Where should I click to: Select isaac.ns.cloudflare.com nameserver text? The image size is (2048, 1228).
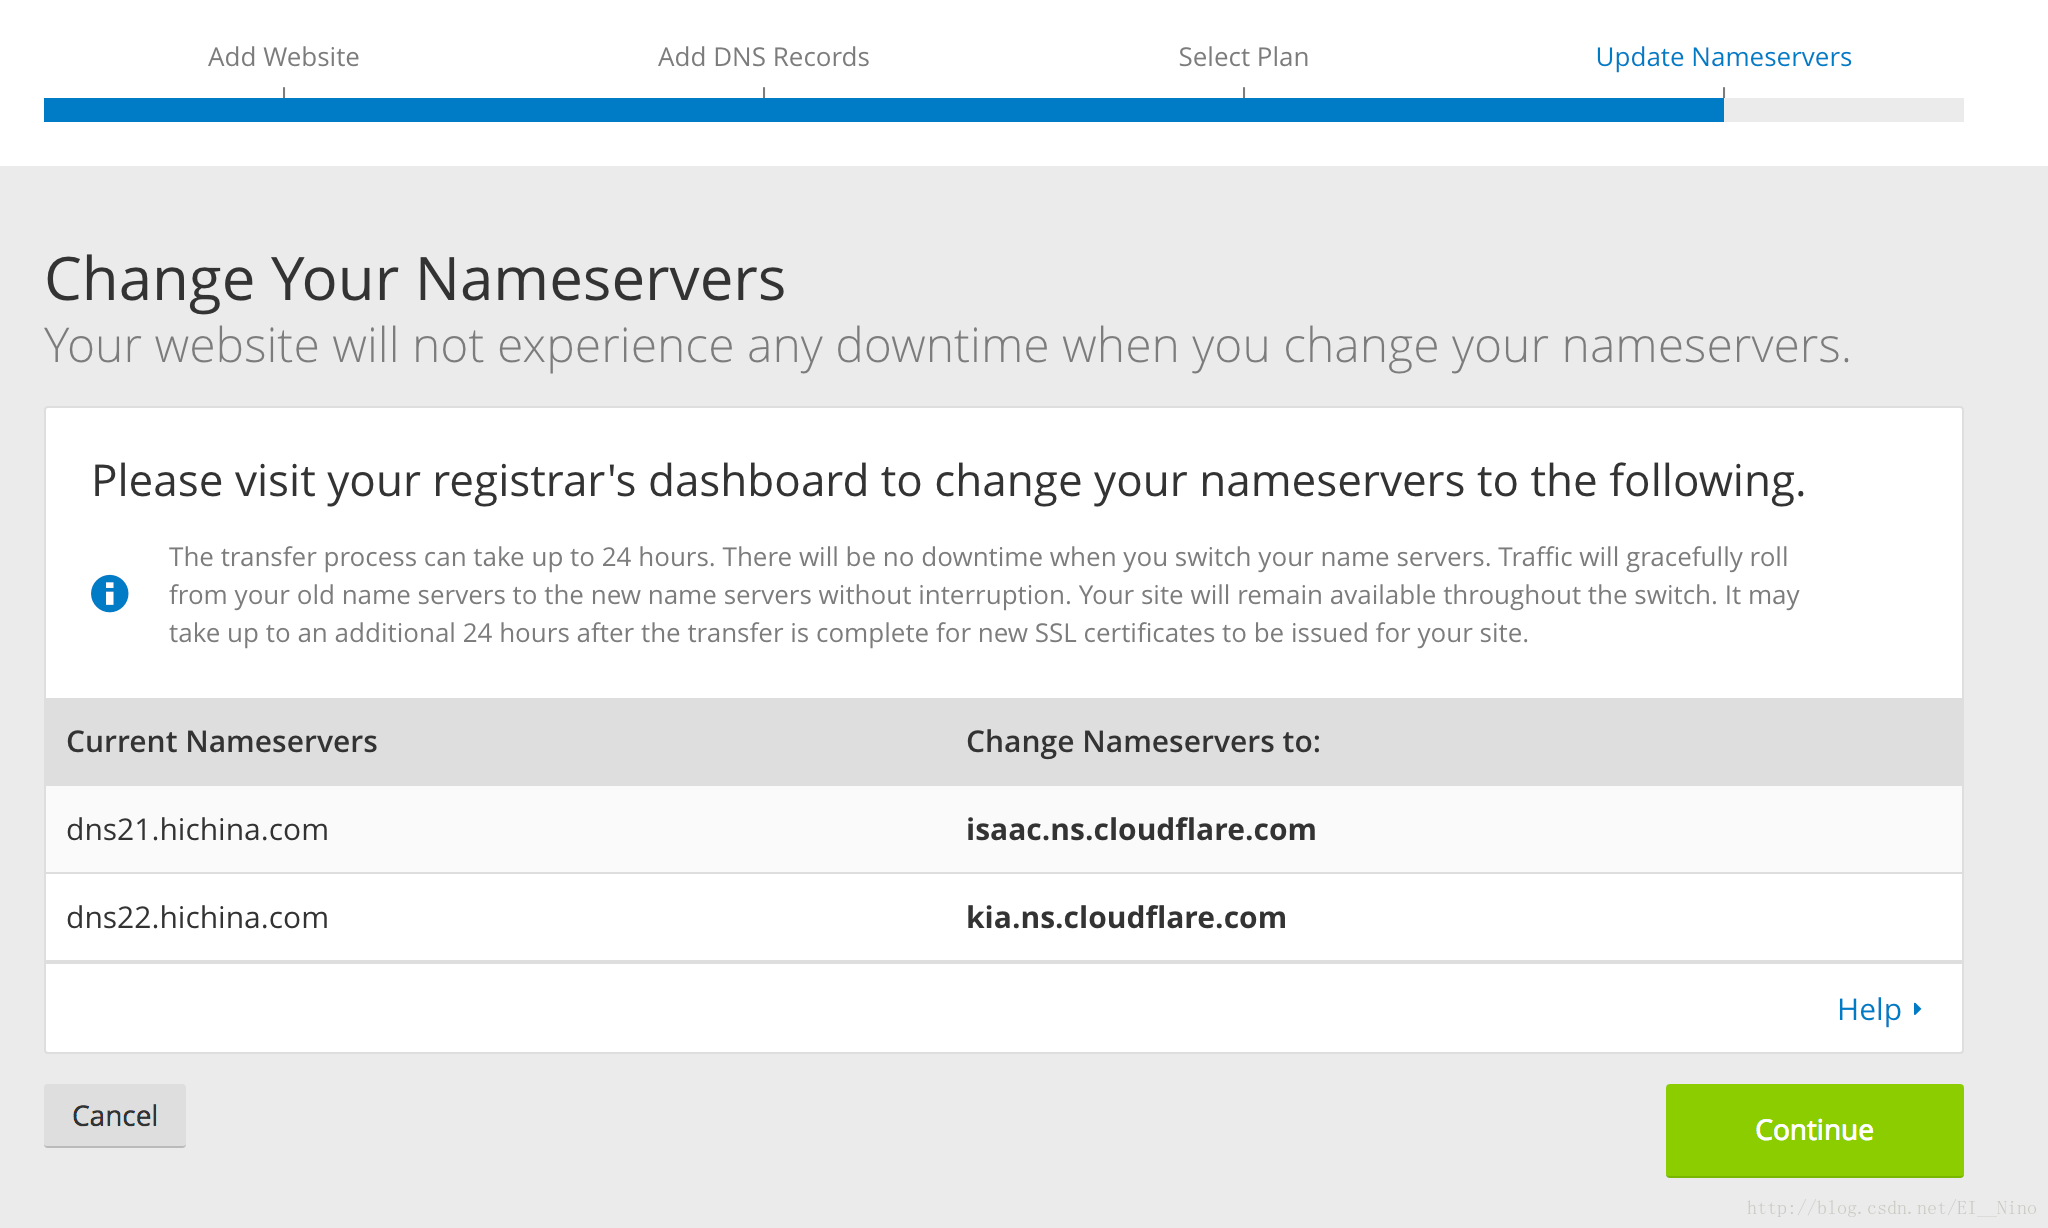tap(1141, 829)
